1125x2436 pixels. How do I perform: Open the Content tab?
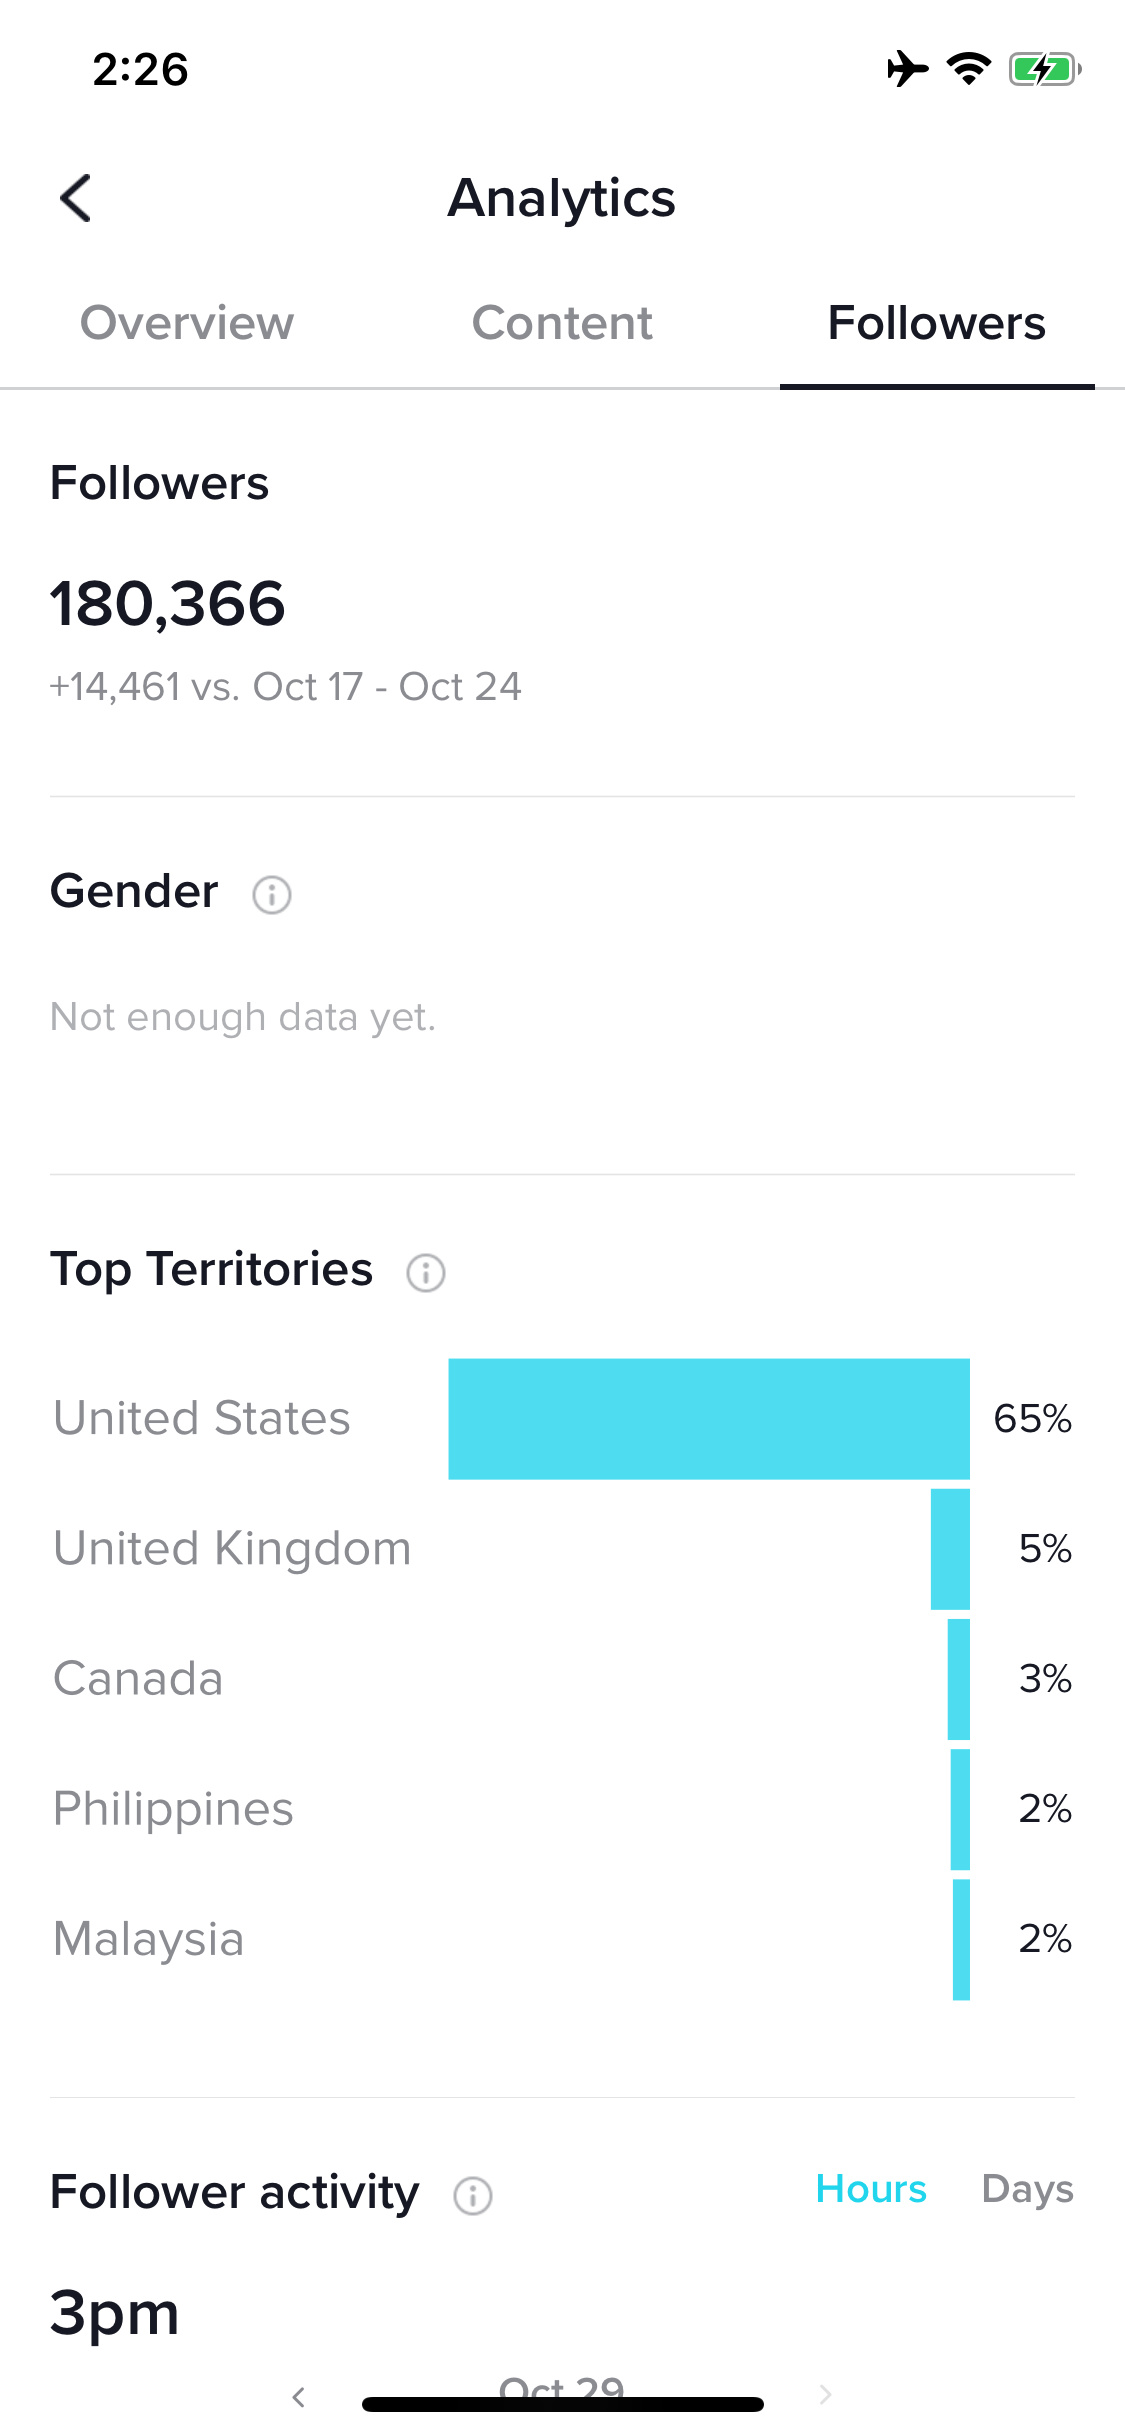(562, 324)
